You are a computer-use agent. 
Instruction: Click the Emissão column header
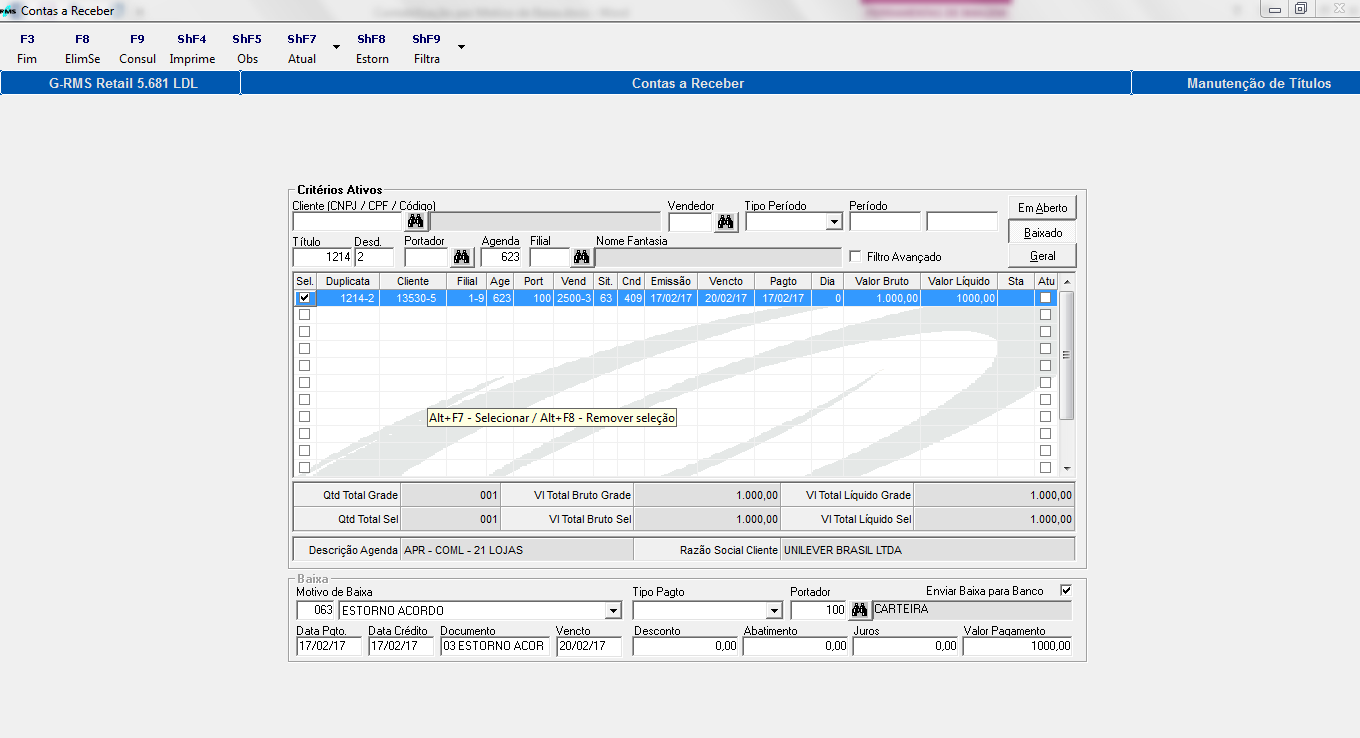click(670, 282)
